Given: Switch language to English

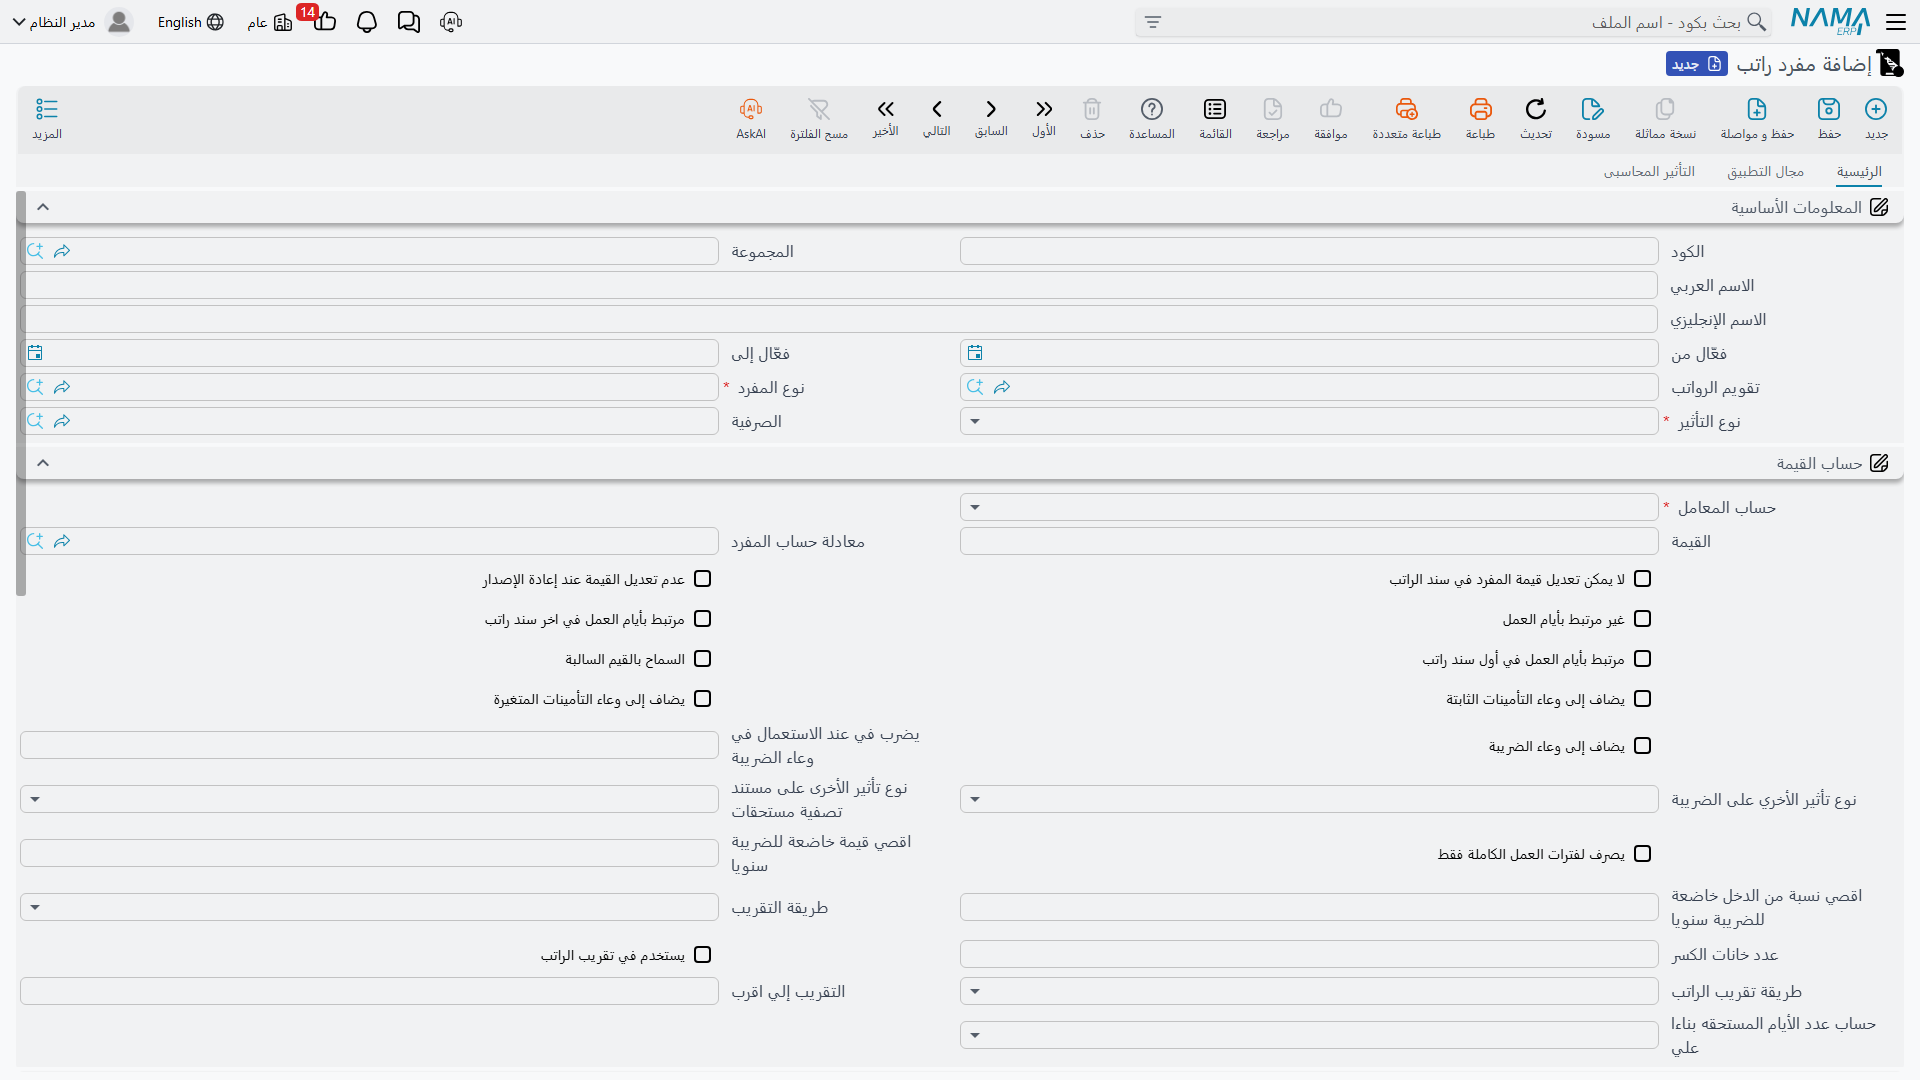Looking at the screenshot, I should pos(190,22).
